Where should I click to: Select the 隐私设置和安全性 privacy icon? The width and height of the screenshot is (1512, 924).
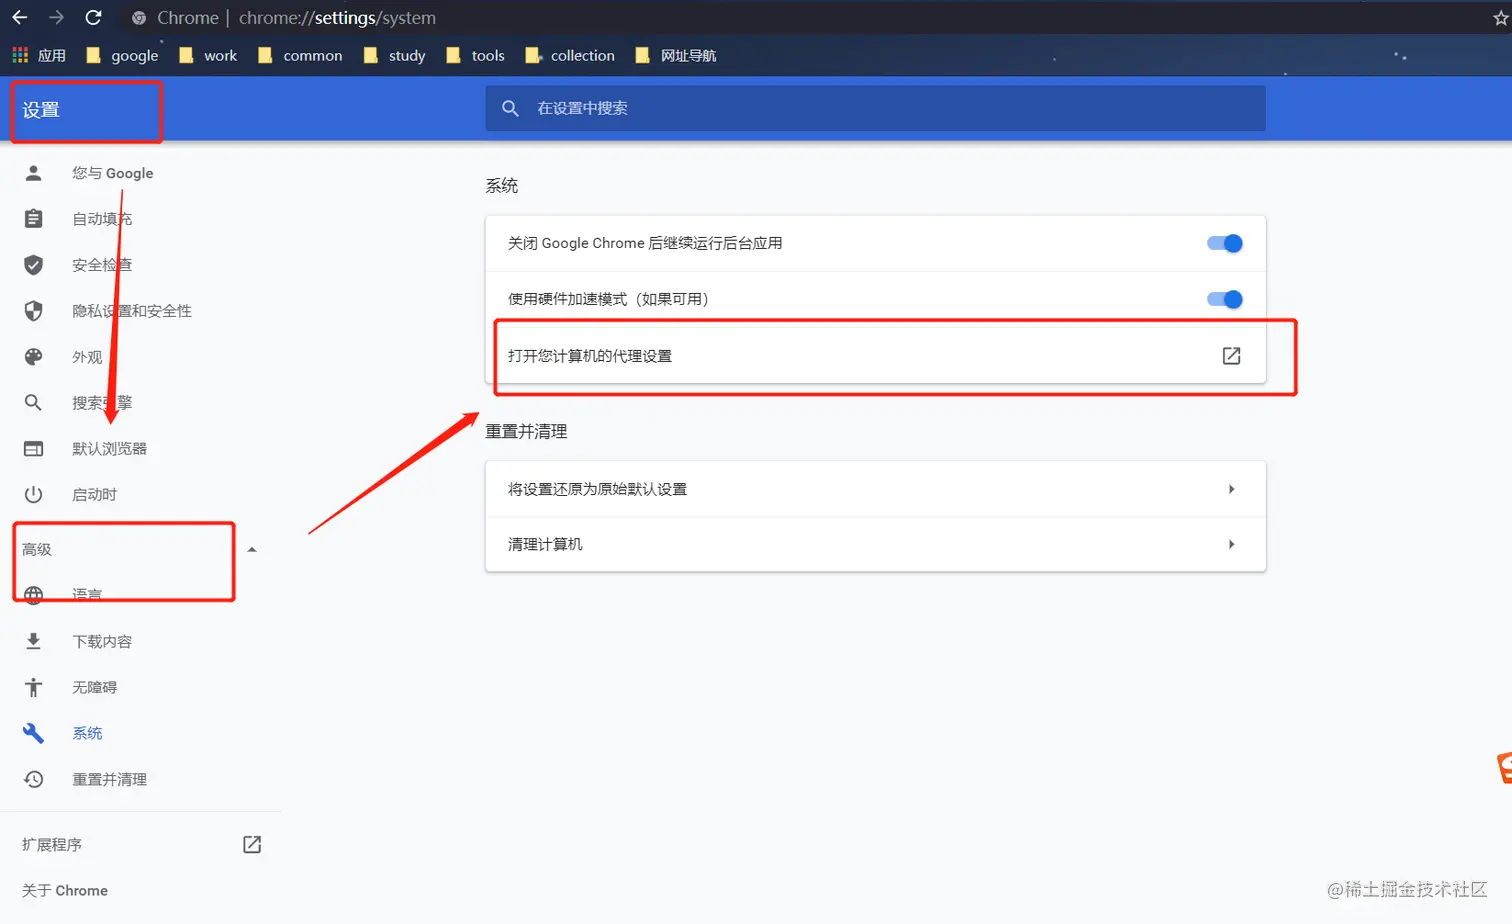click(33, 310)
